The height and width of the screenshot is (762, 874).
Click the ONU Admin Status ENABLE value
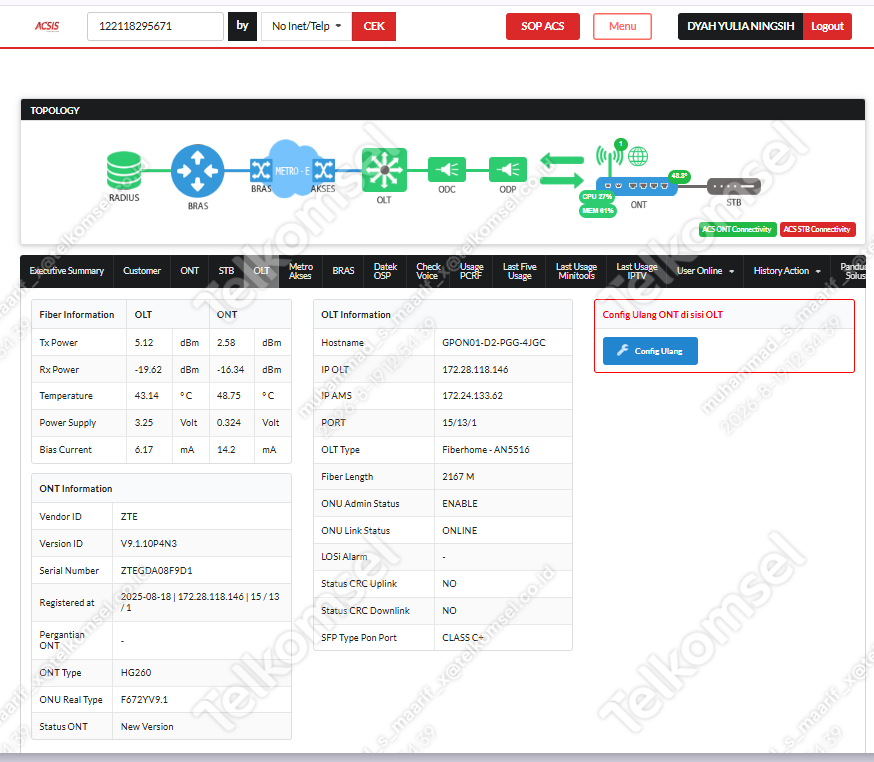(459, 504)
